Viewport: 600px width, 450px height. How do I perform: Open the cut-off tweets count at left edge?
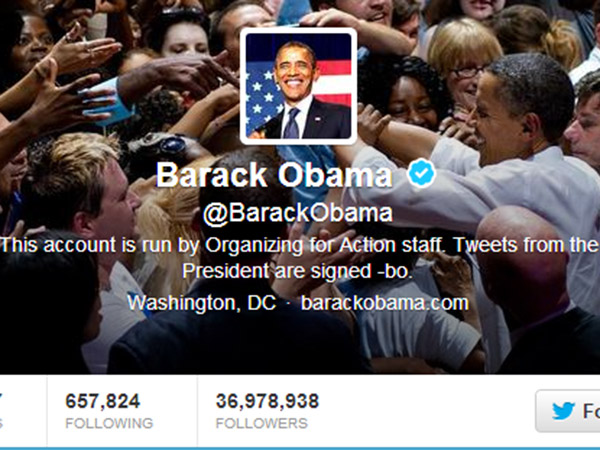[1, 401]
